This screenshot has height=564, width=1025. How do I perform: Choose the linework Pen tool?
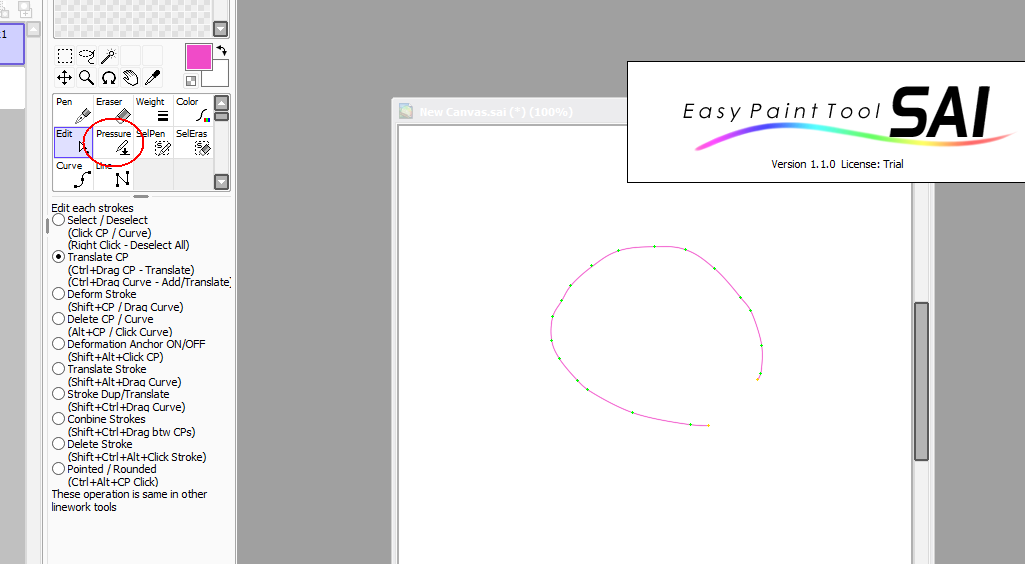pyautogui.click(x=73, y=110)
